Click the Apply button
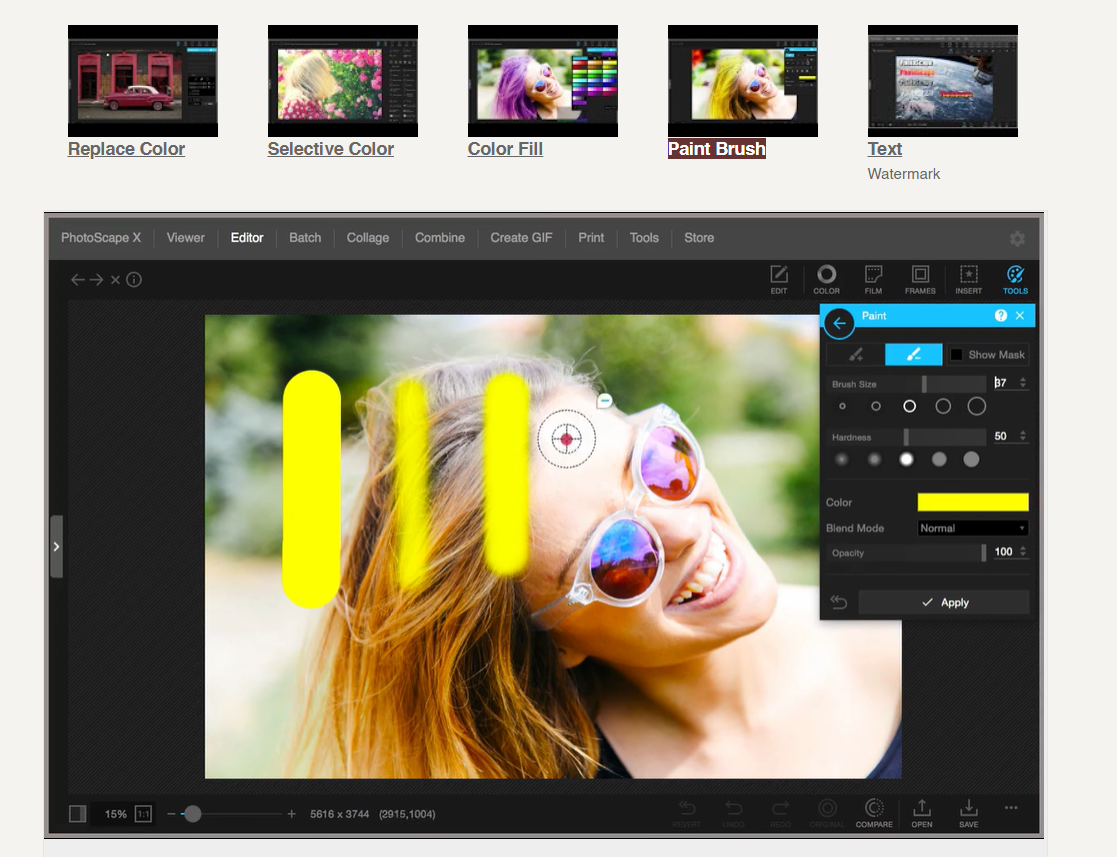 944,602
